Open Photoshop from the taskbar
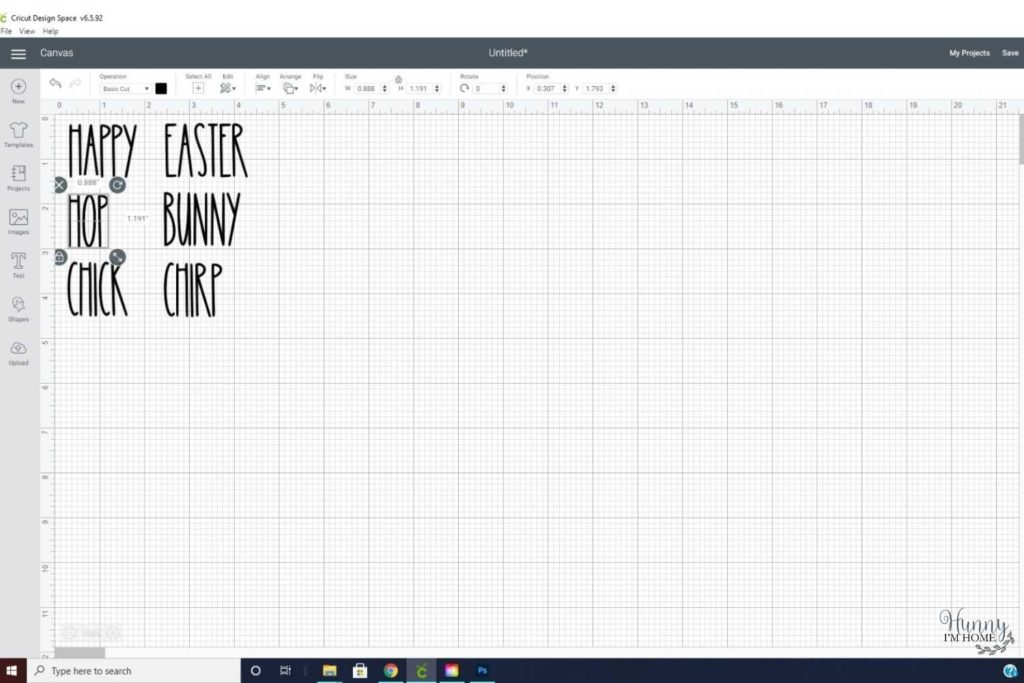The image size is (1024, 683). 483,671
